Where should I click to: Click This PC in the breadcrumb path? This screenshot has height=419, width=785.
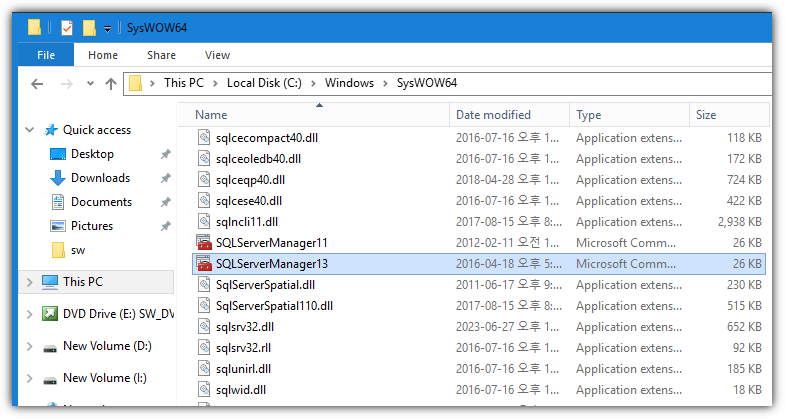tap(184, 83)
